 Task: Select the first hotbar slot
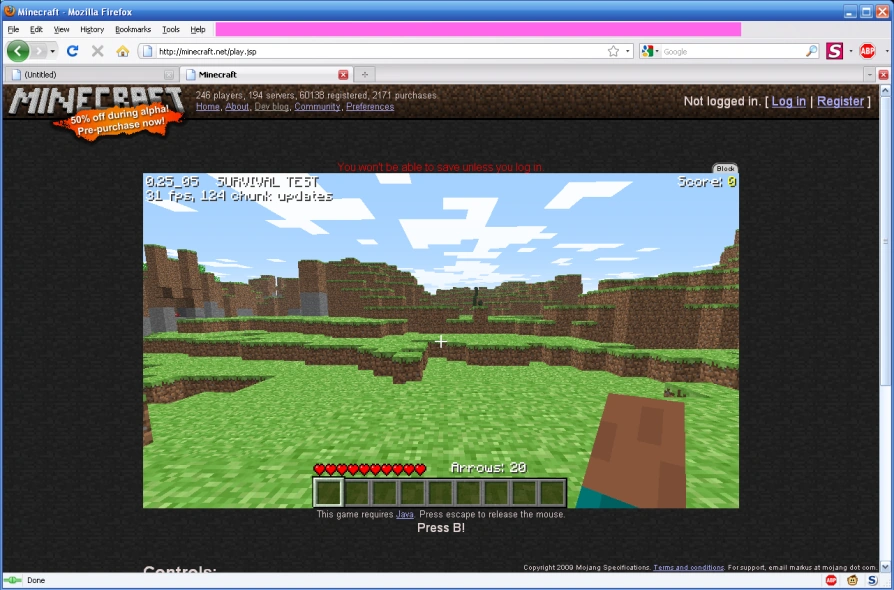pyautogui.click(x=328, y=493)
